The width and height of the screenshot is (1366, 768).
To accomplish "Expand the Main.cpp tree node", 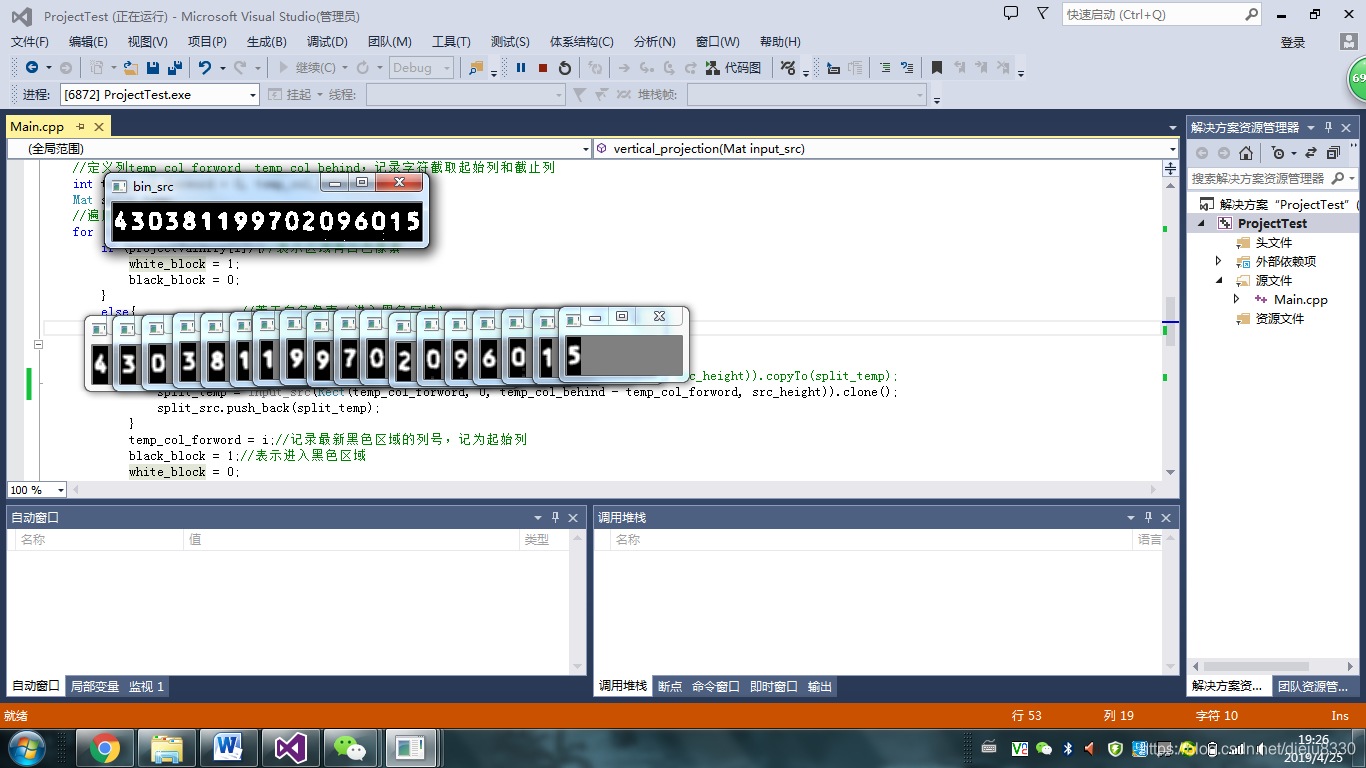I will pyautogui.click(x=1236, y=299).
